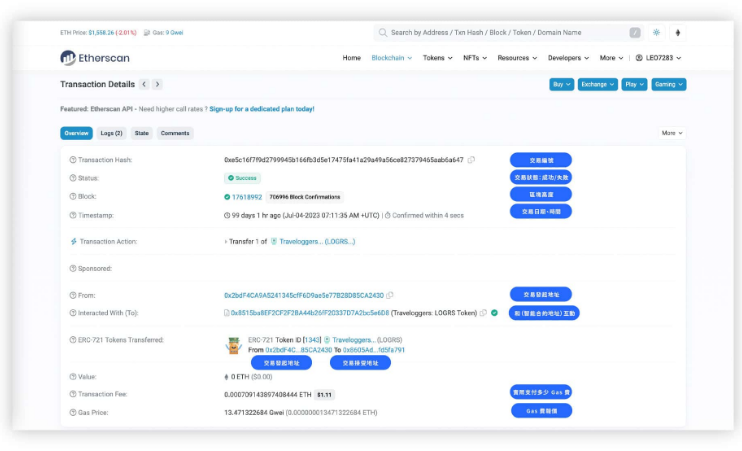Viewport: 742px width, 451px height.
Task: Click the contract file icon before To address
Action: (x=227, y=313)
